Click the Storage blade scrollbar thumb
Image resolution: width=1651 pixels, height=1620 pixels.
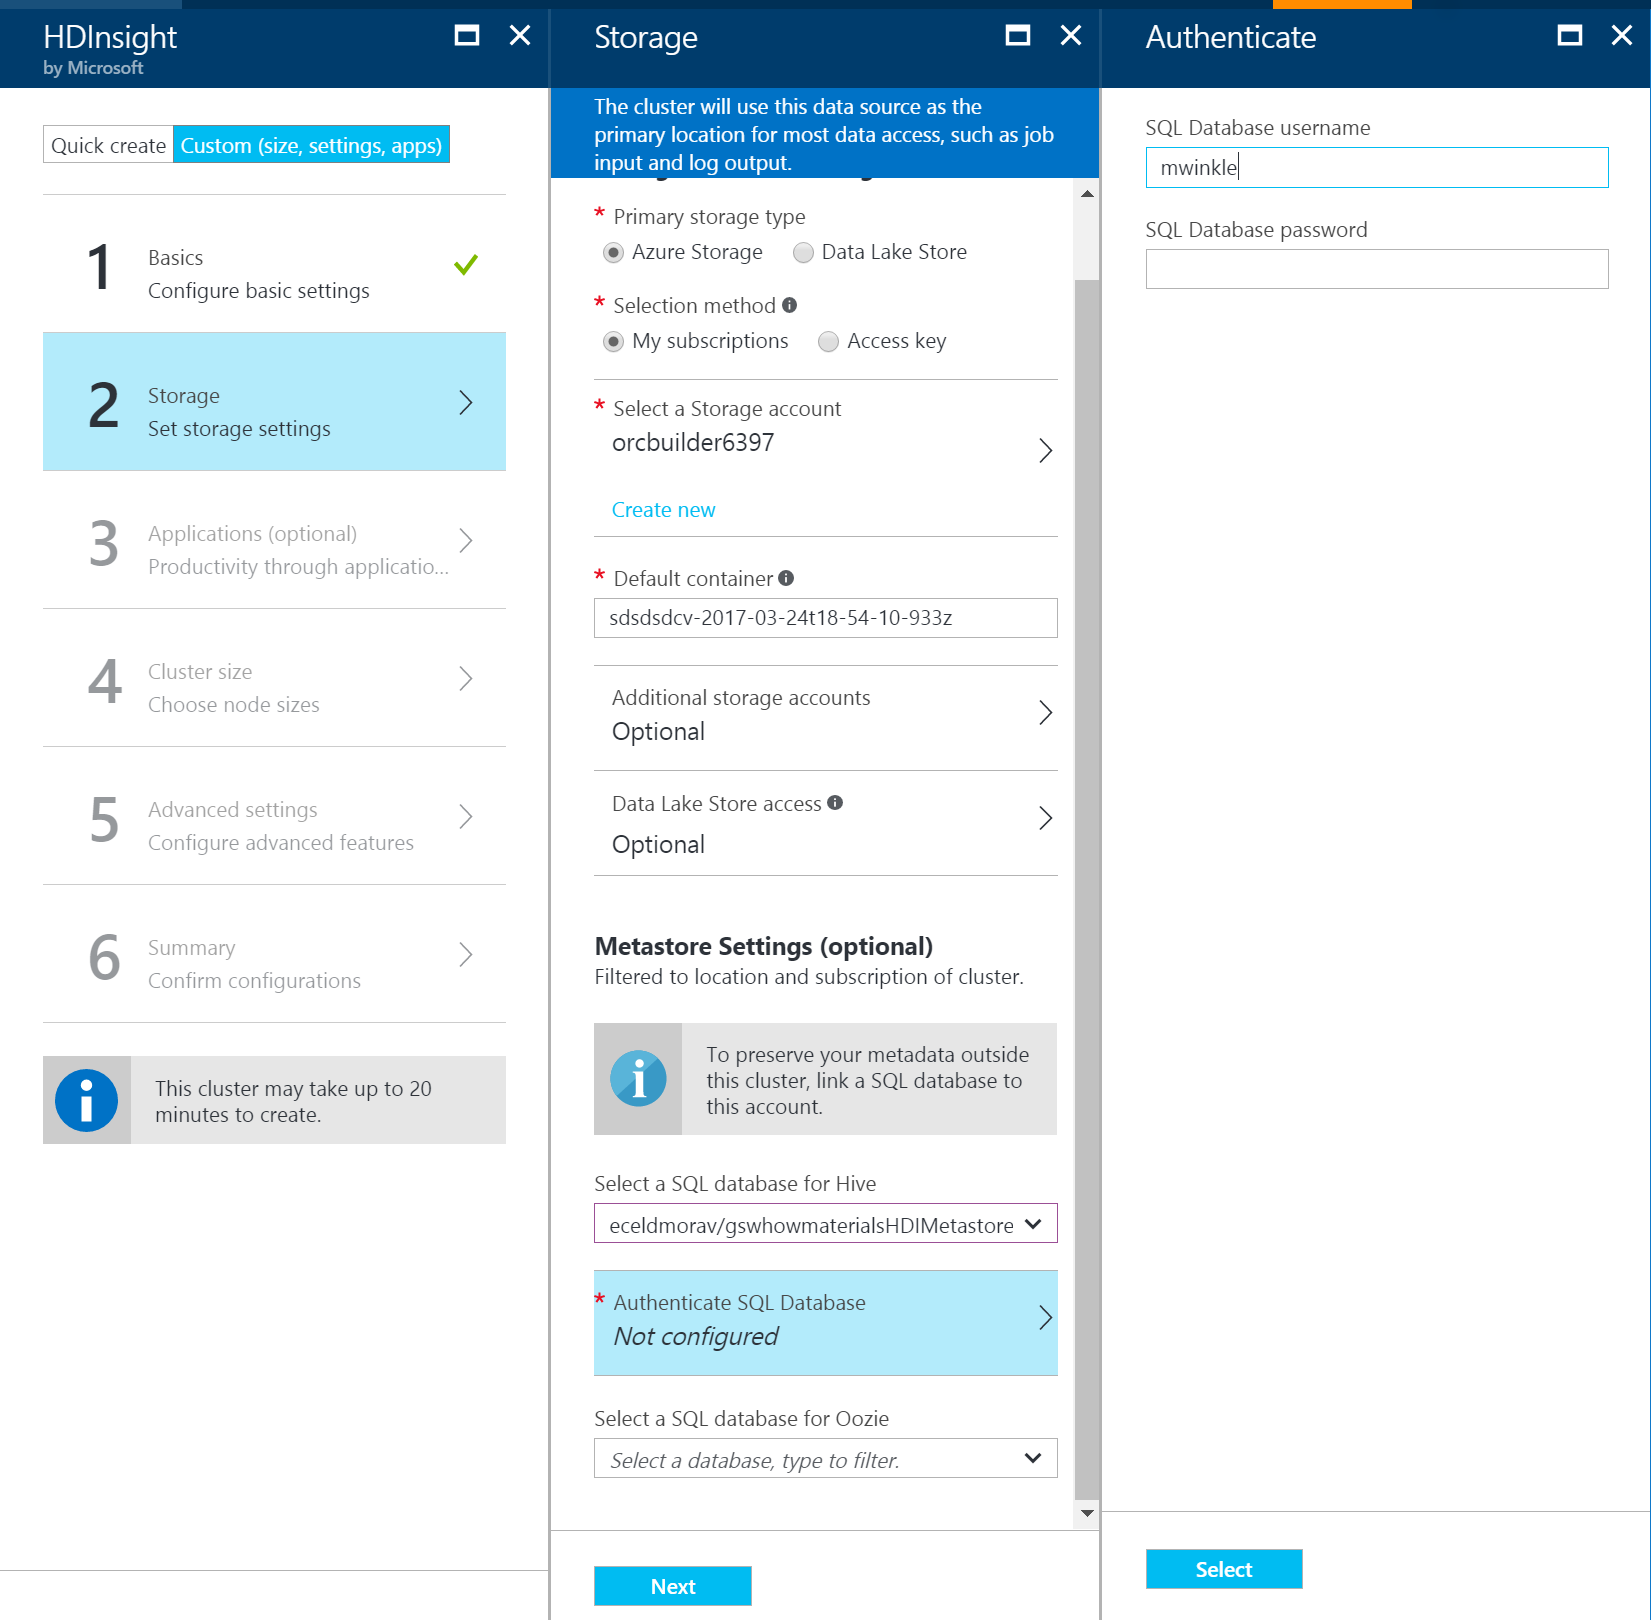tap(1087, 889)
